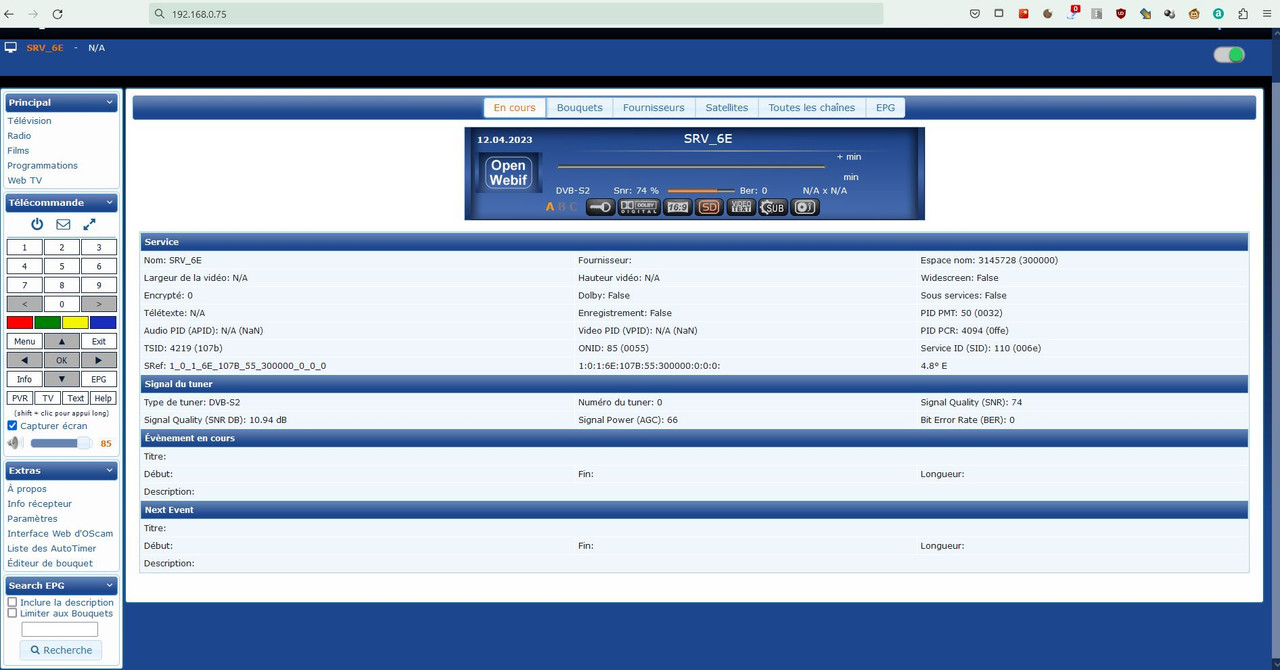Collapse the Search EPG panel chevron

[x=110, y=585]
